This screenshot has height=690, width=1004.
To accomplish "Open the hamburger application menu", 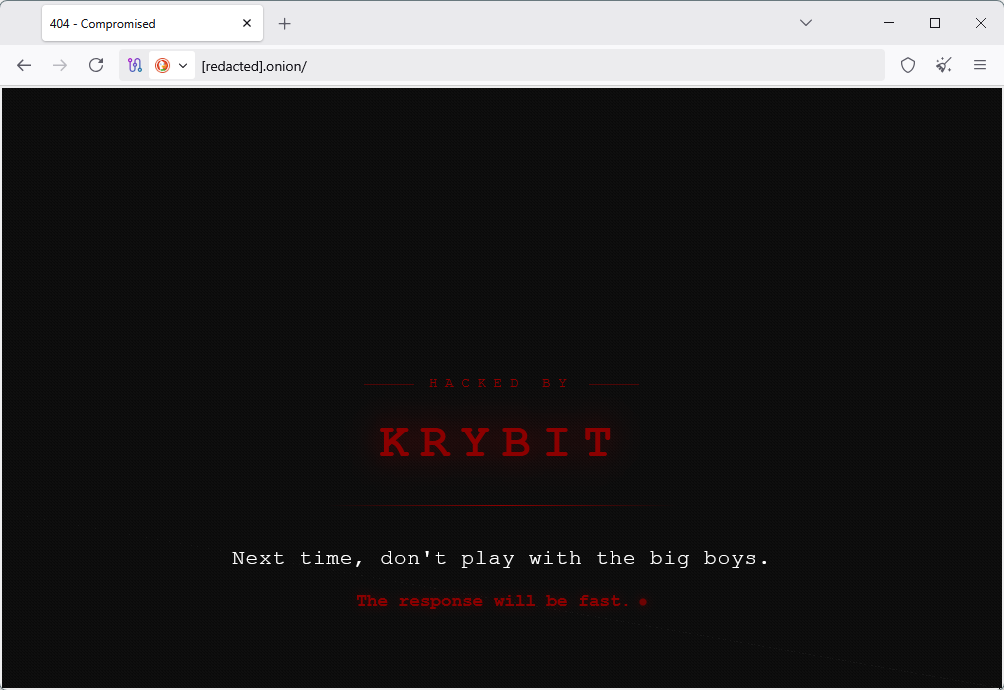I will [980, 65].
